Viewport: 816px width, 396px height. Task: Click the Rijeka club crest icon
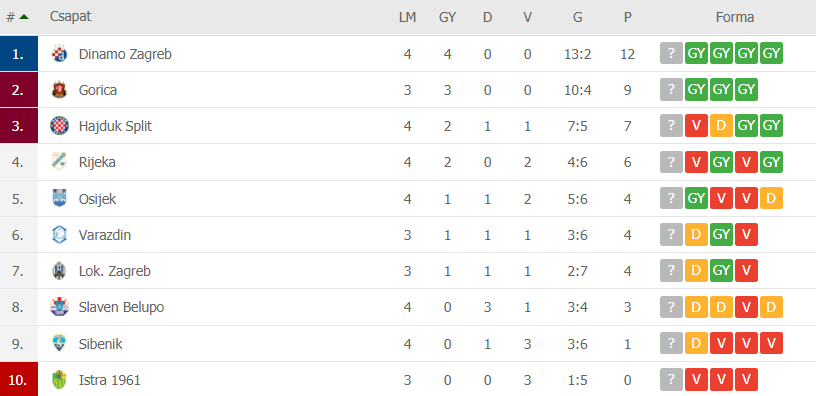coord(59,162)
